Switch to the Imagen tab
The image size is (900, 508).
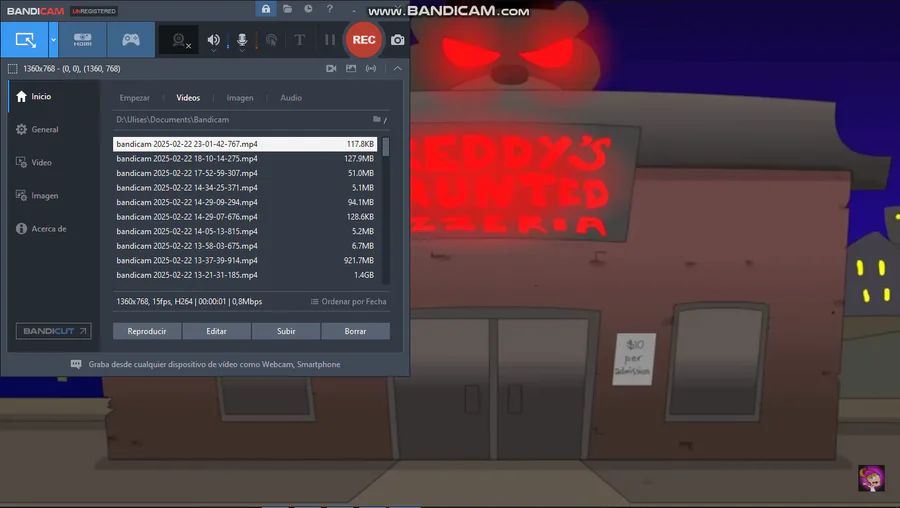(x=240, y=98)
